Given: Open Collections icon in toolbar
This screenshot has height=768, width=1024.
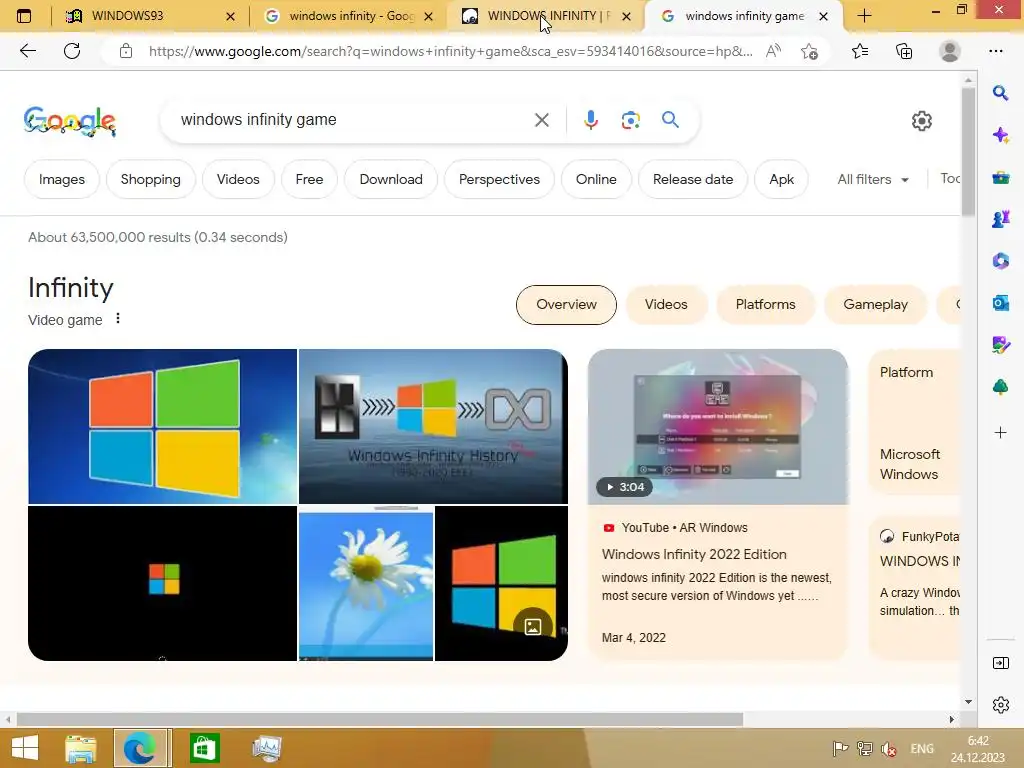Looking at the screenshot, I should click(x=904, y=51).
